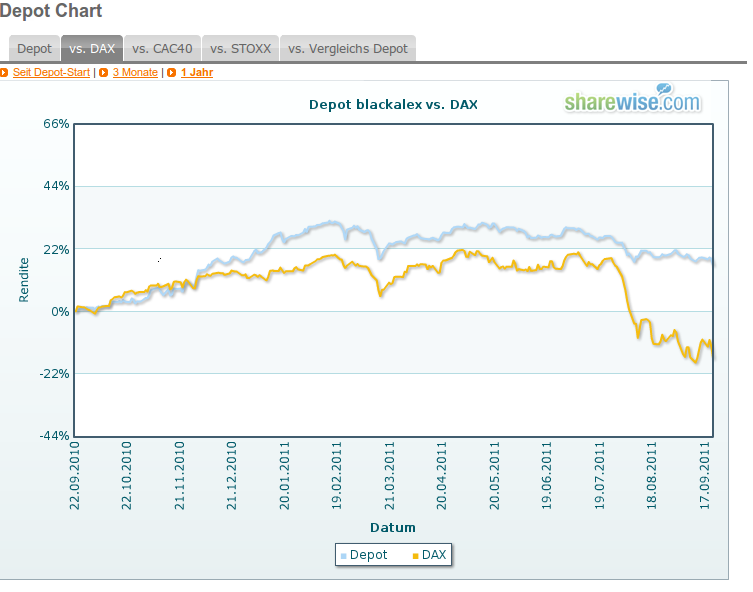Image resolution: width=753 pixels, height=592 pixels.
Task: Click the orange arrow before 3 Monate
Action: click(103, 72)
